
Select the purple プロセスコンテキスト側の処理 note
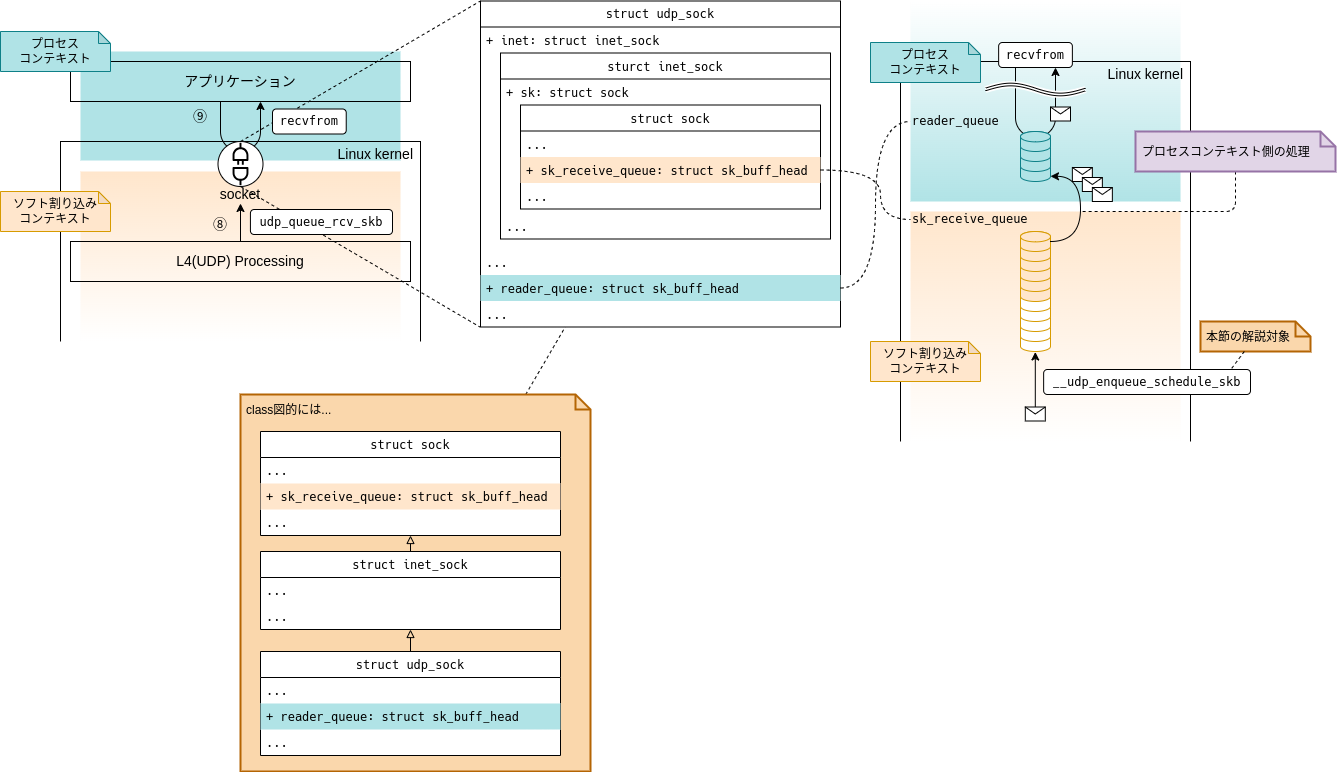point(1235,151)
